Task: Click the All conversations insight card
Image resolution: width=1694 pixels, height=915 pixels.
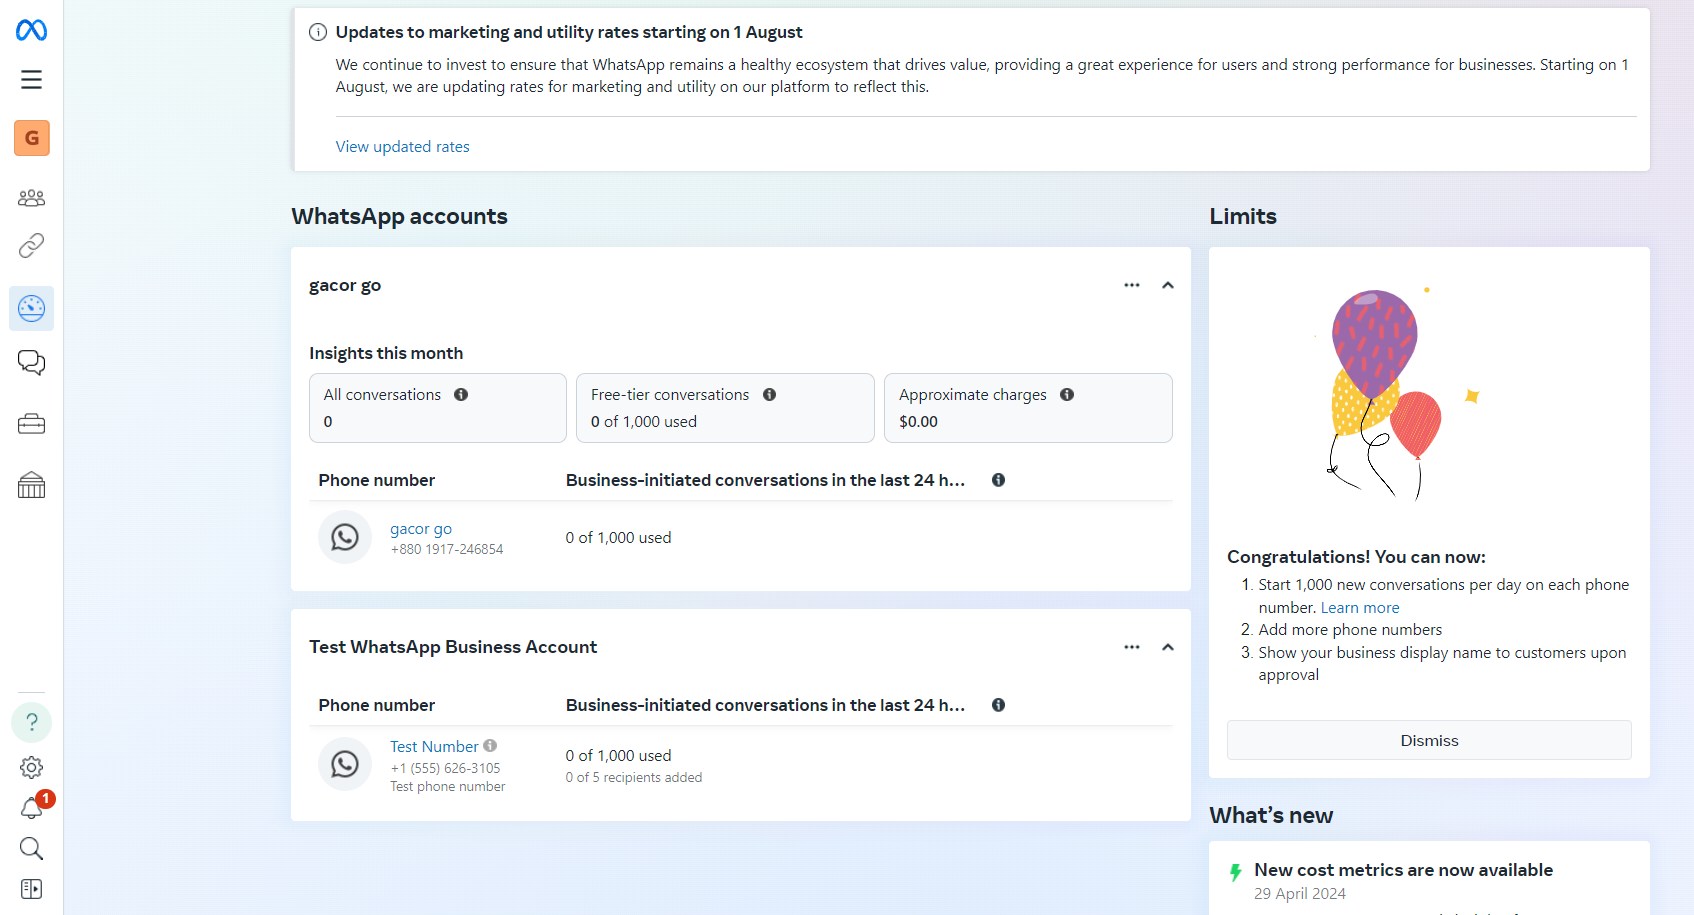Action: (x=438, y=408)
